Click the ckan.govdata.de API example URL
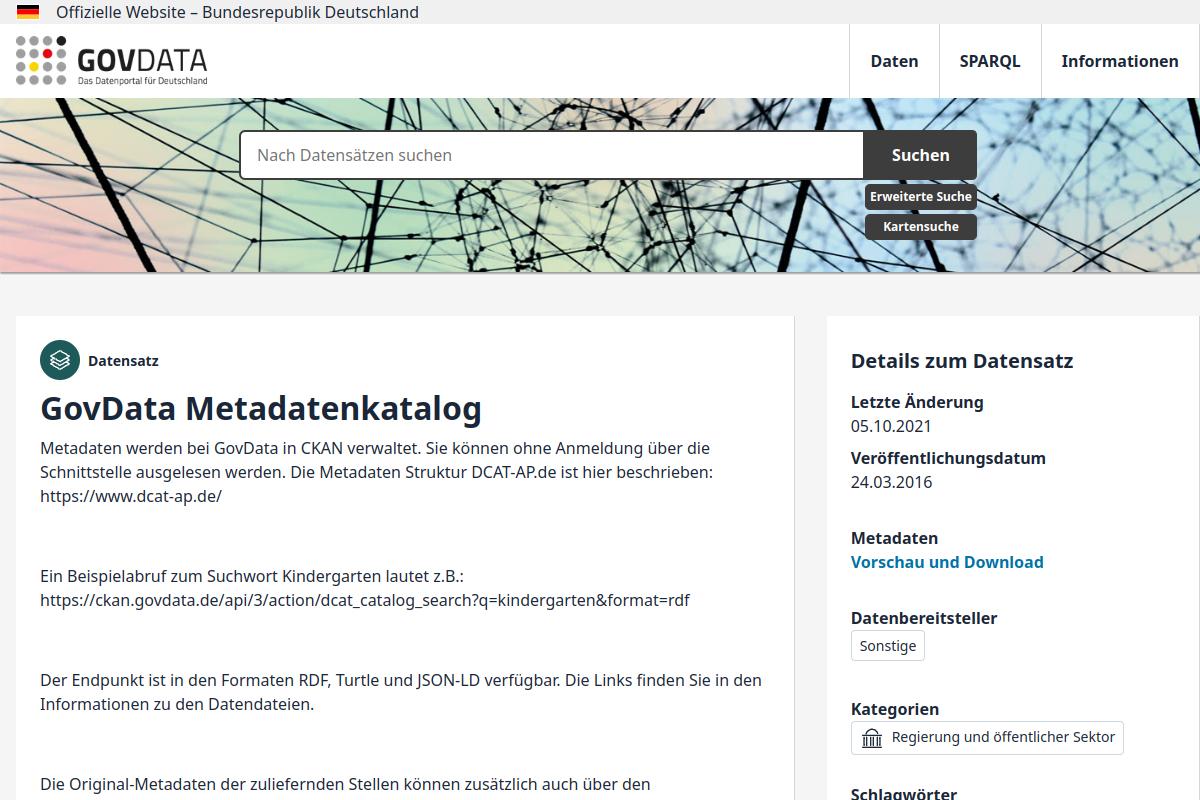The width and height of the screenshot is (1200, 800). [x=365, y=600]
